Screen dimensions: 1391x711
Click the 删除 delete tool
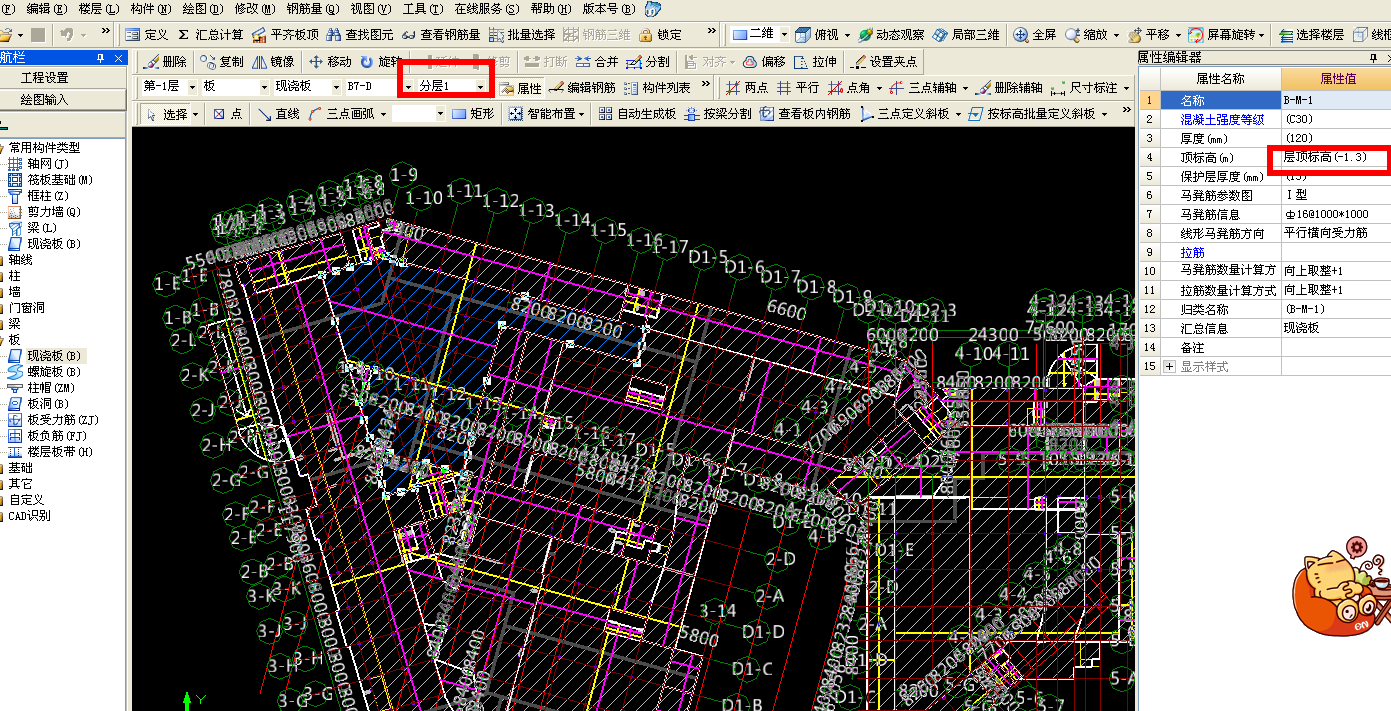coord(165,61)
